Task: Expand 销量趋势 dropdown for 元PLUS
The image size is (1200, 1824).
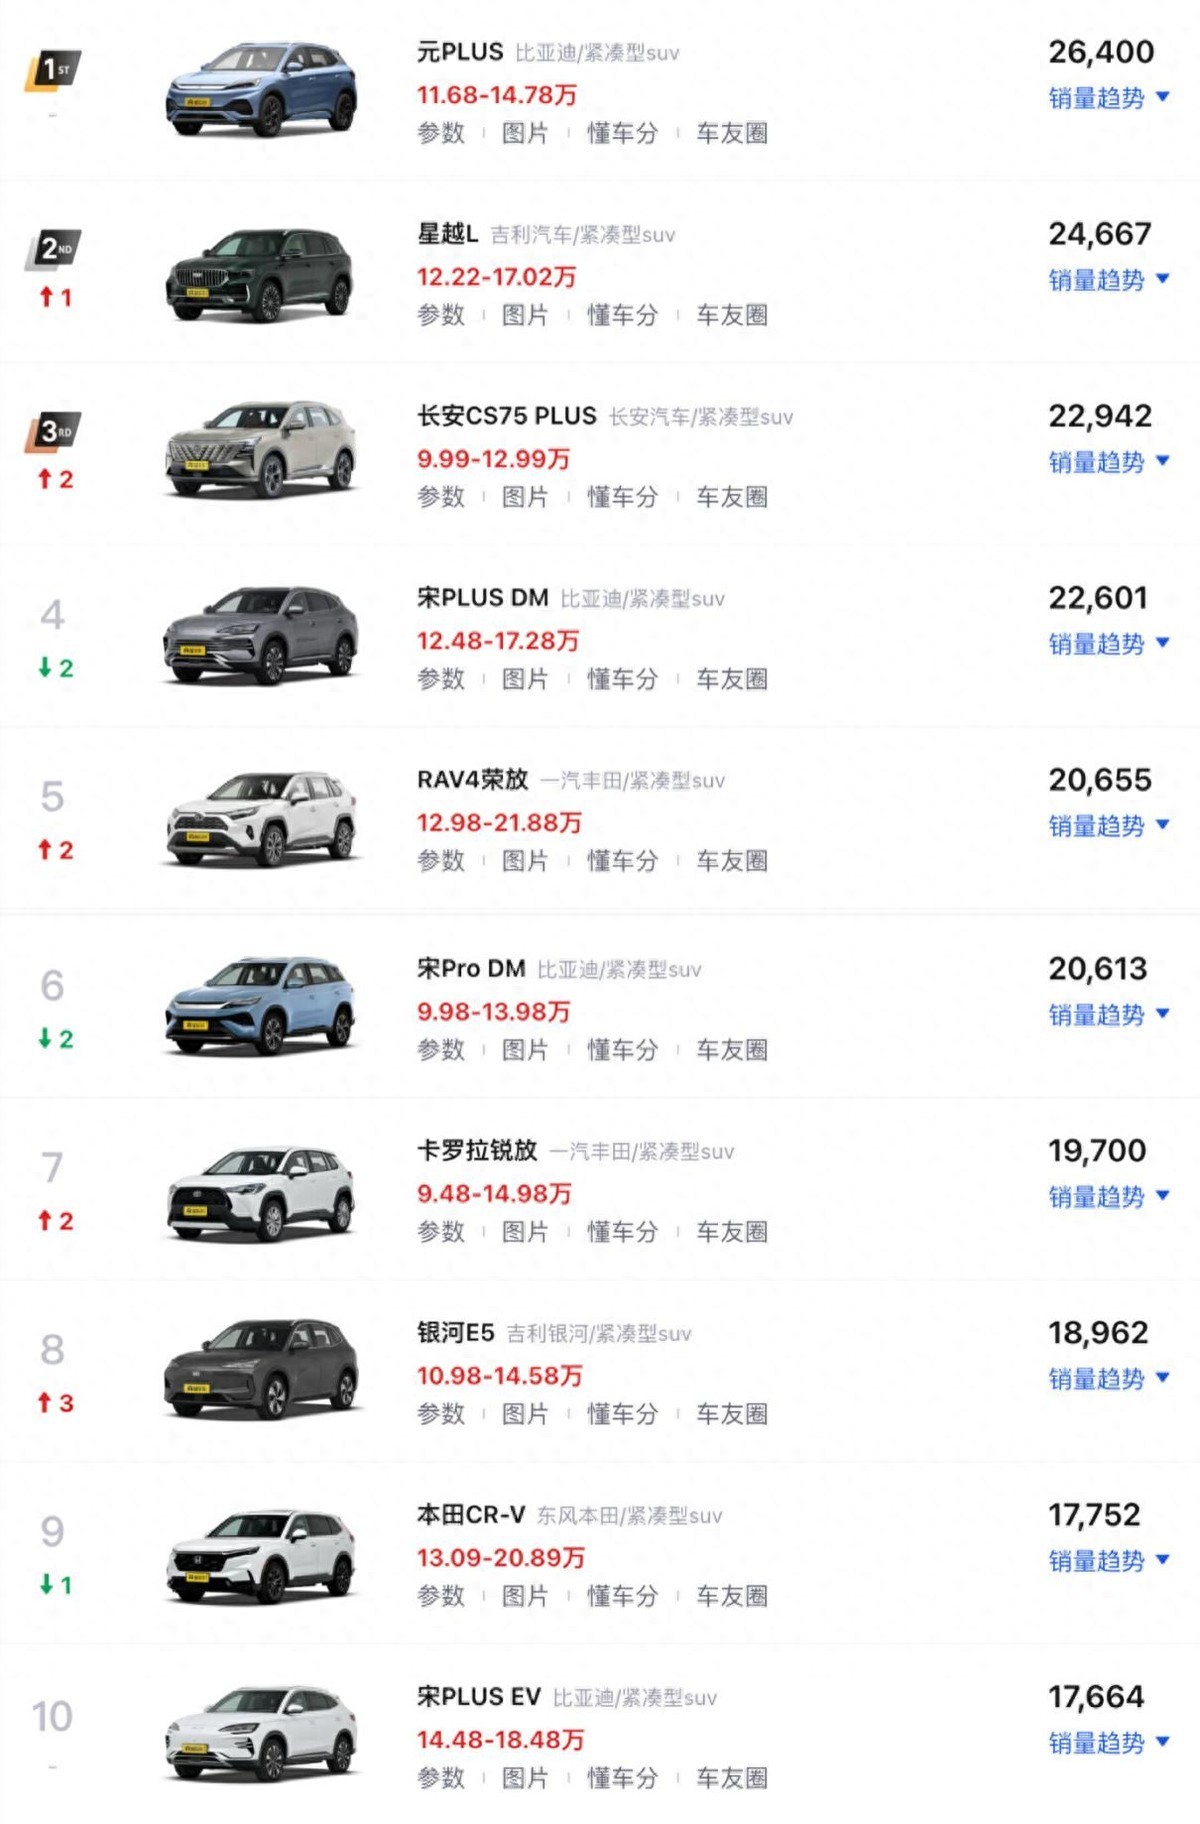Action: coord(1108,98)
